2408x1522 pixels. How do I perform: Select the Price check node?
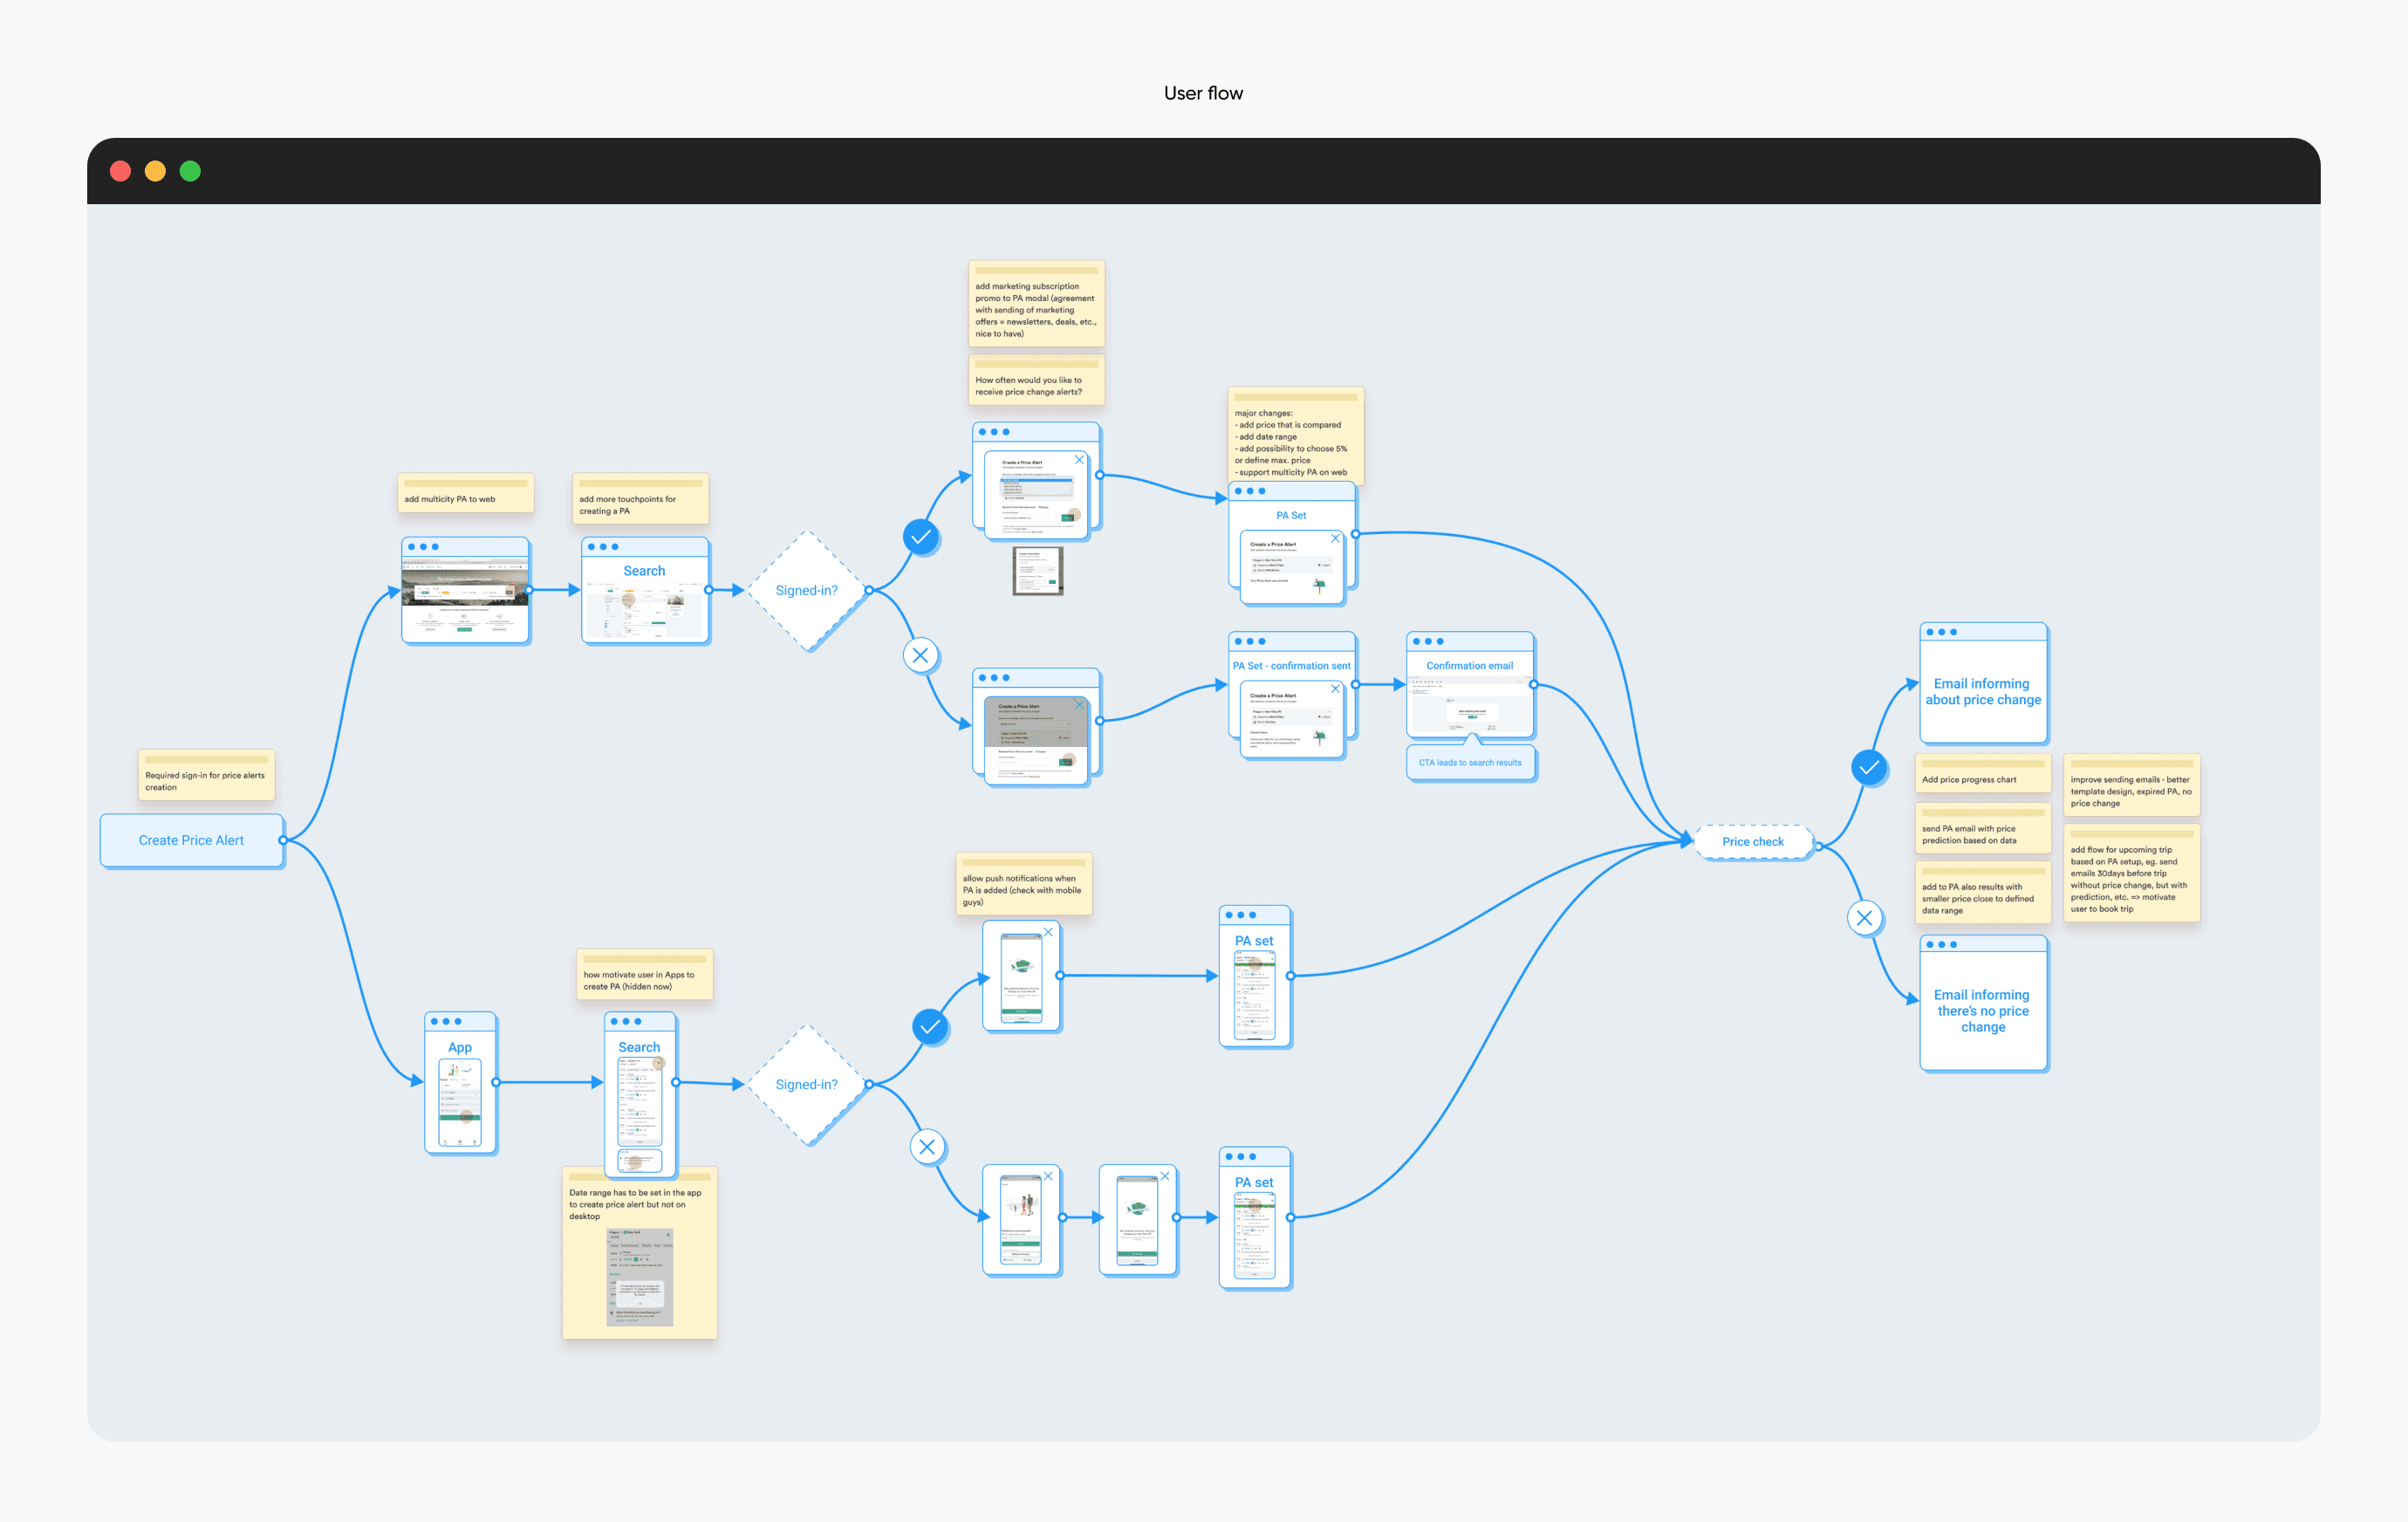pos(1752,842)
